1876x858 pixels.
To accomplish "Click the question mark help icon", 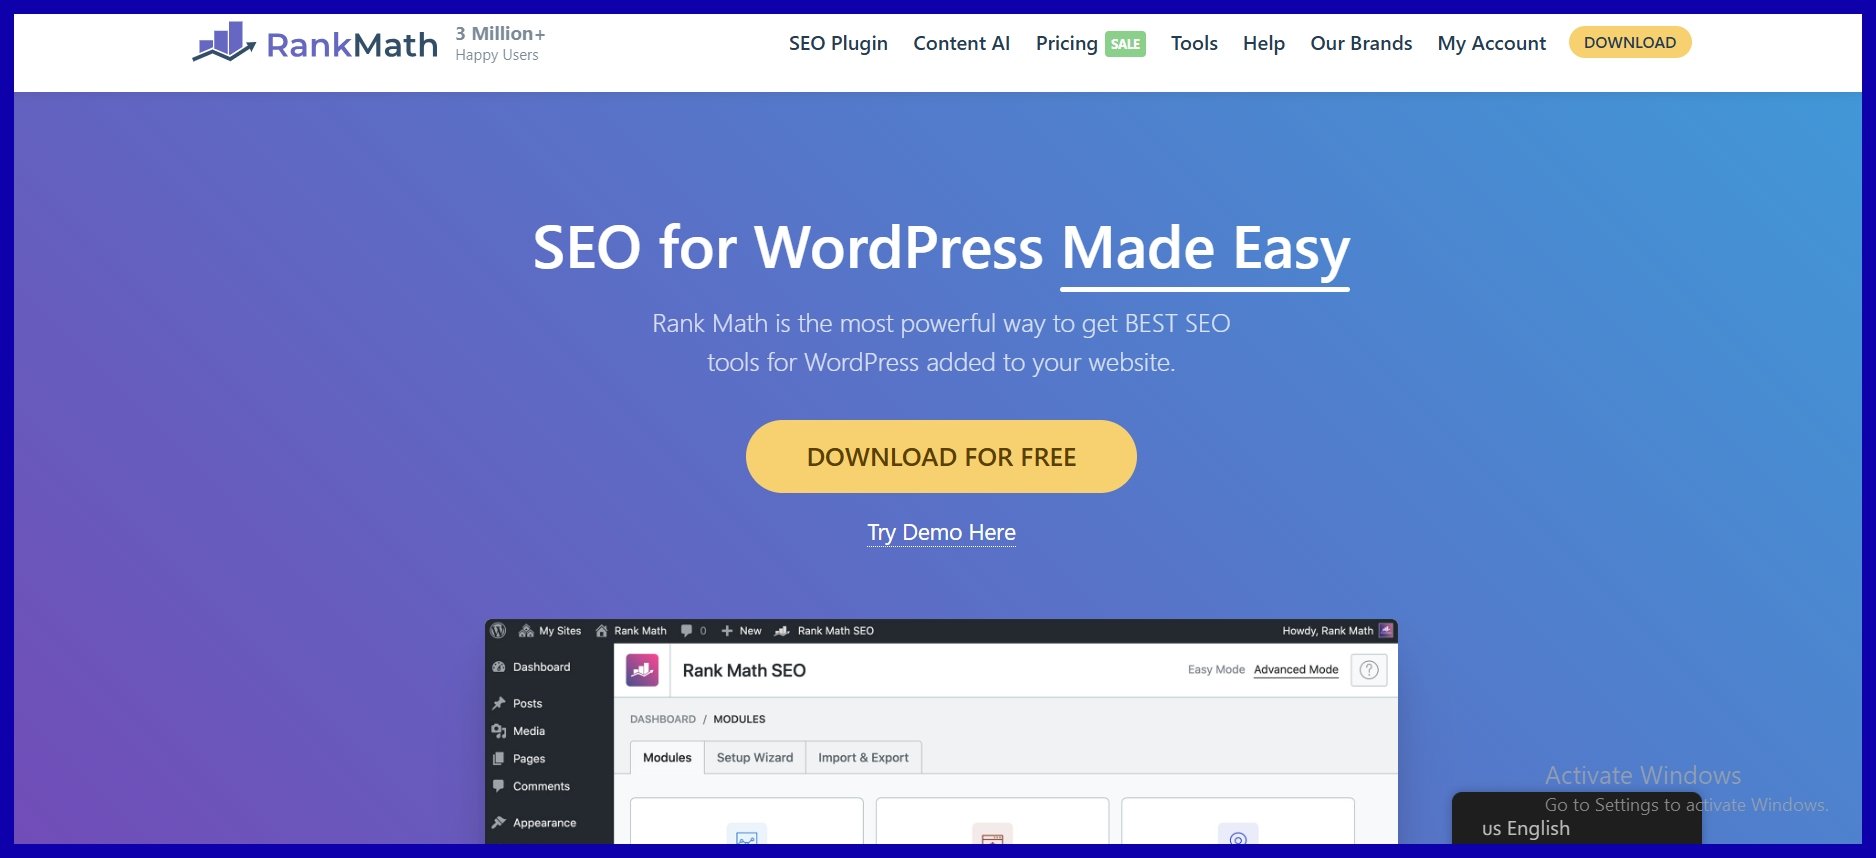I will [x=1369, y=670].
